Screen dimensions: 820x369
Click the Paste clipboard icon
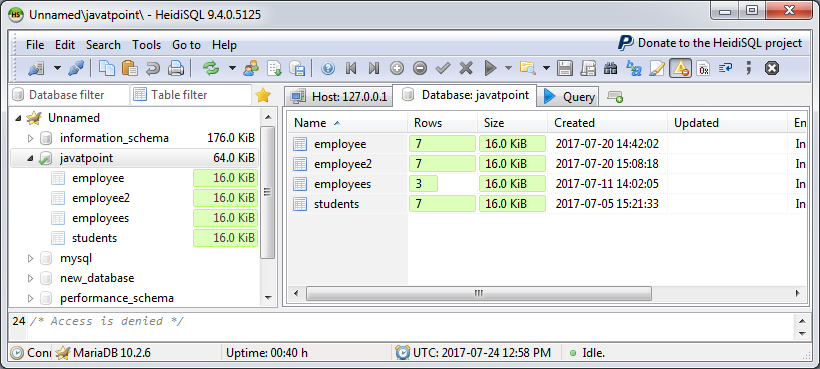tap(130, 68)
